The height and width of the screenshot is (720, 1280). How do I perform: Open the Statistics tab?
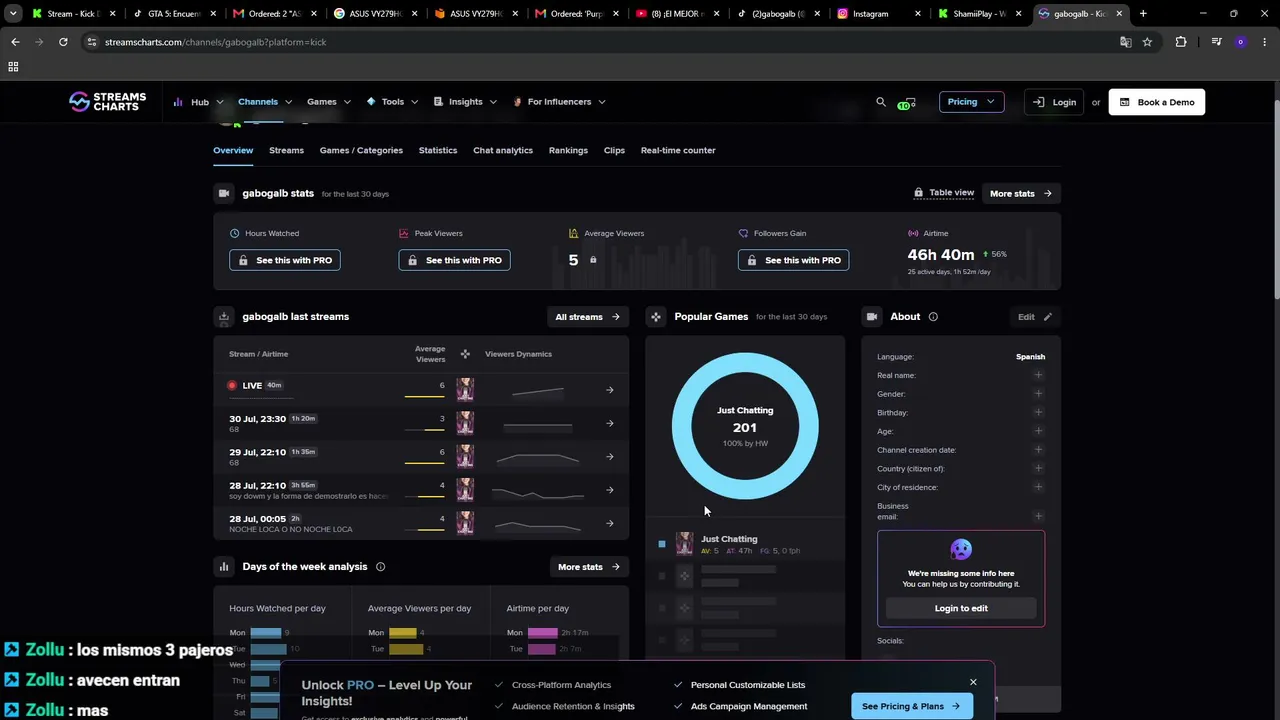438,150
